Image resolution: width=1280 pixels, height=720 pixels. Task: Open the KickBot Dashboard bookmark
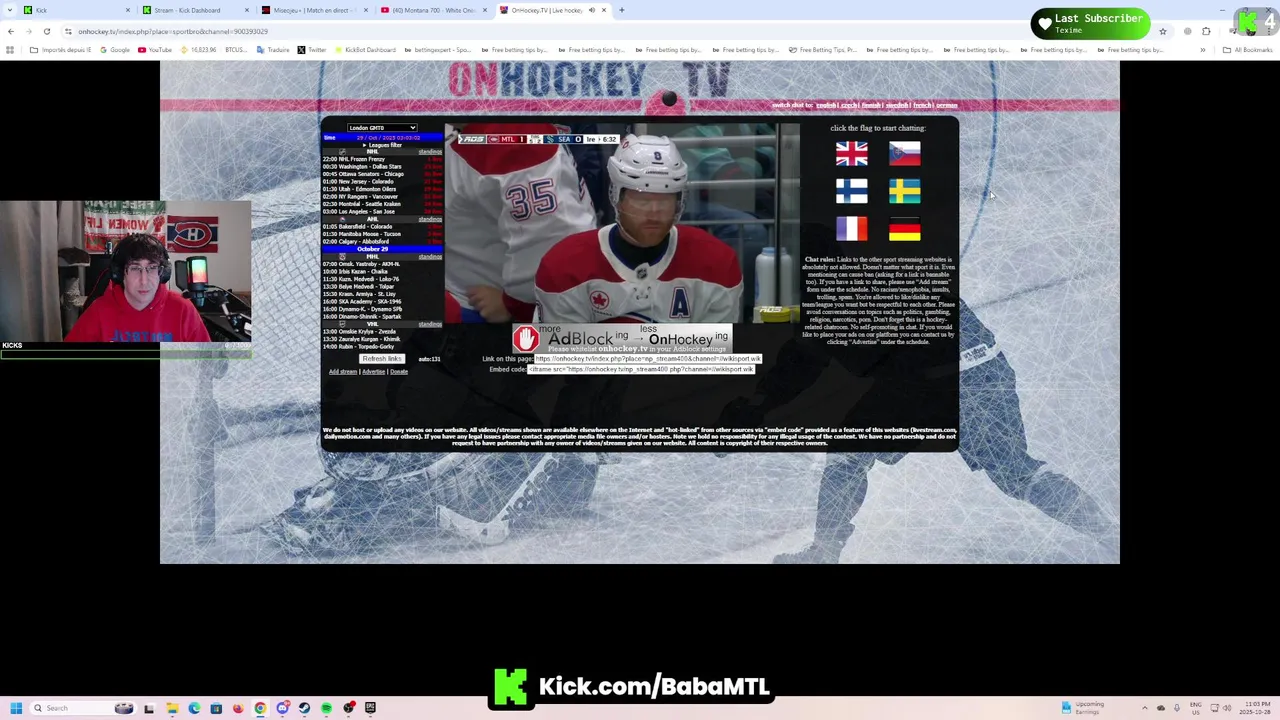pos(365,50)
